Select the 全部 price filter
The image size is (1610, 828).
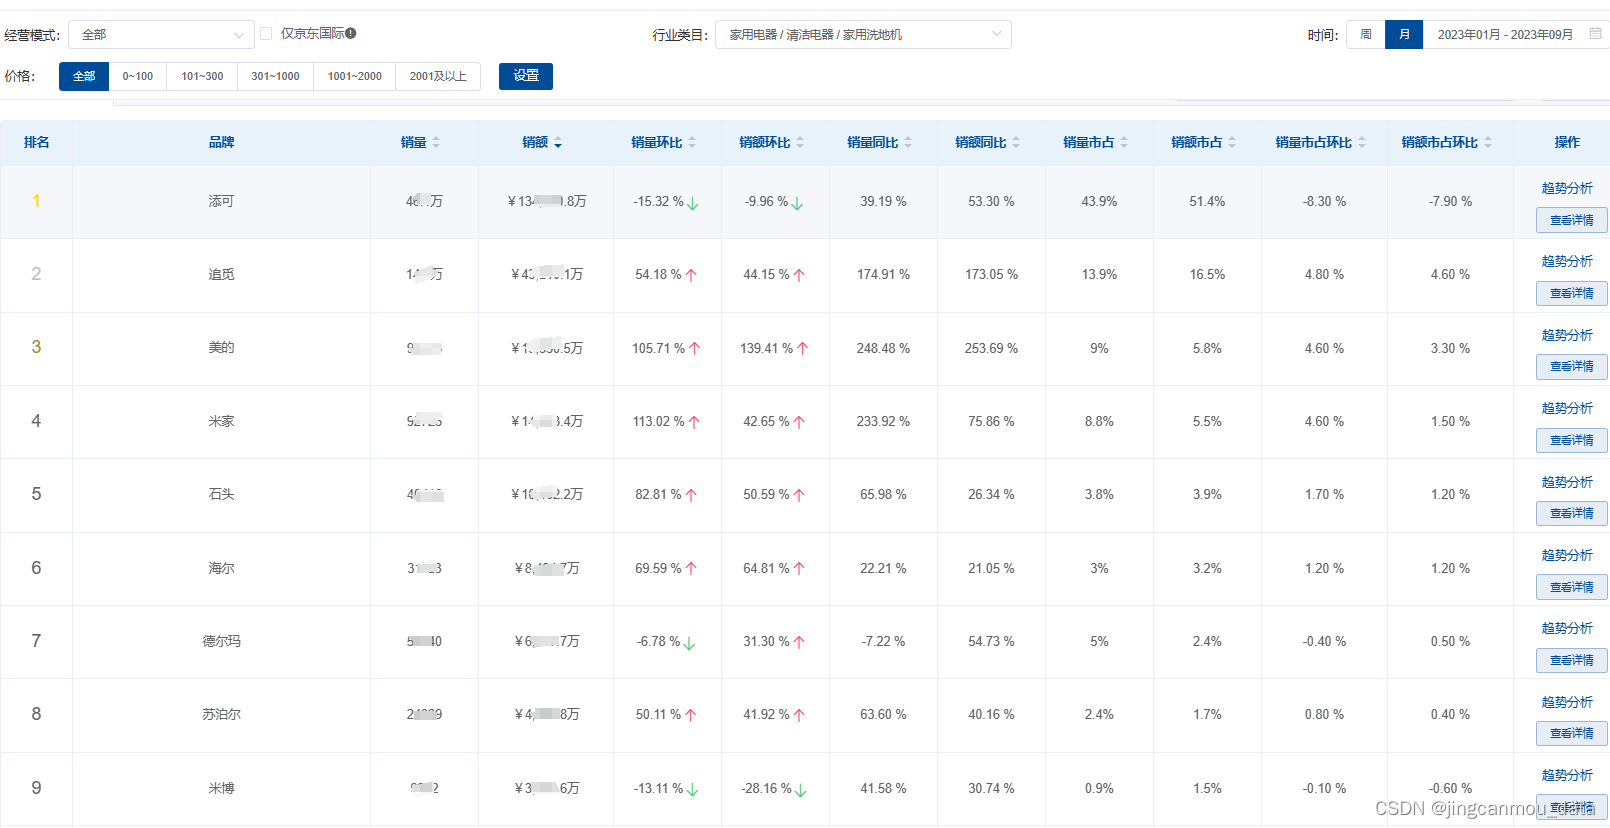[84, 76]
